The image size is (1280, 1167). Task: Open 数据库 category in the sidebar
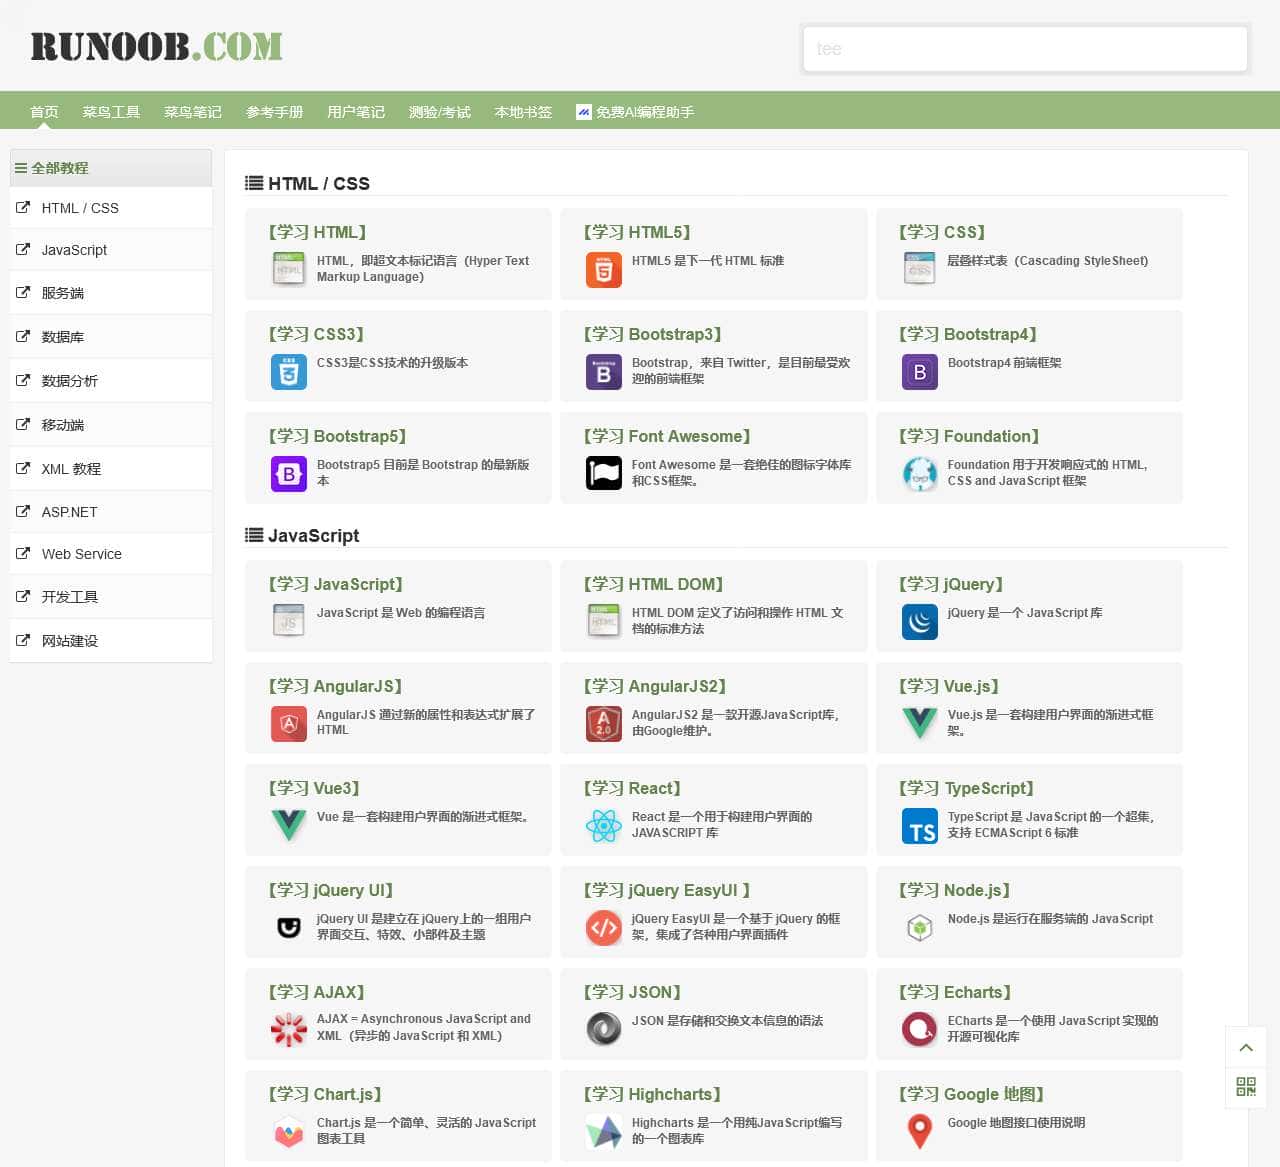(62, 337)
